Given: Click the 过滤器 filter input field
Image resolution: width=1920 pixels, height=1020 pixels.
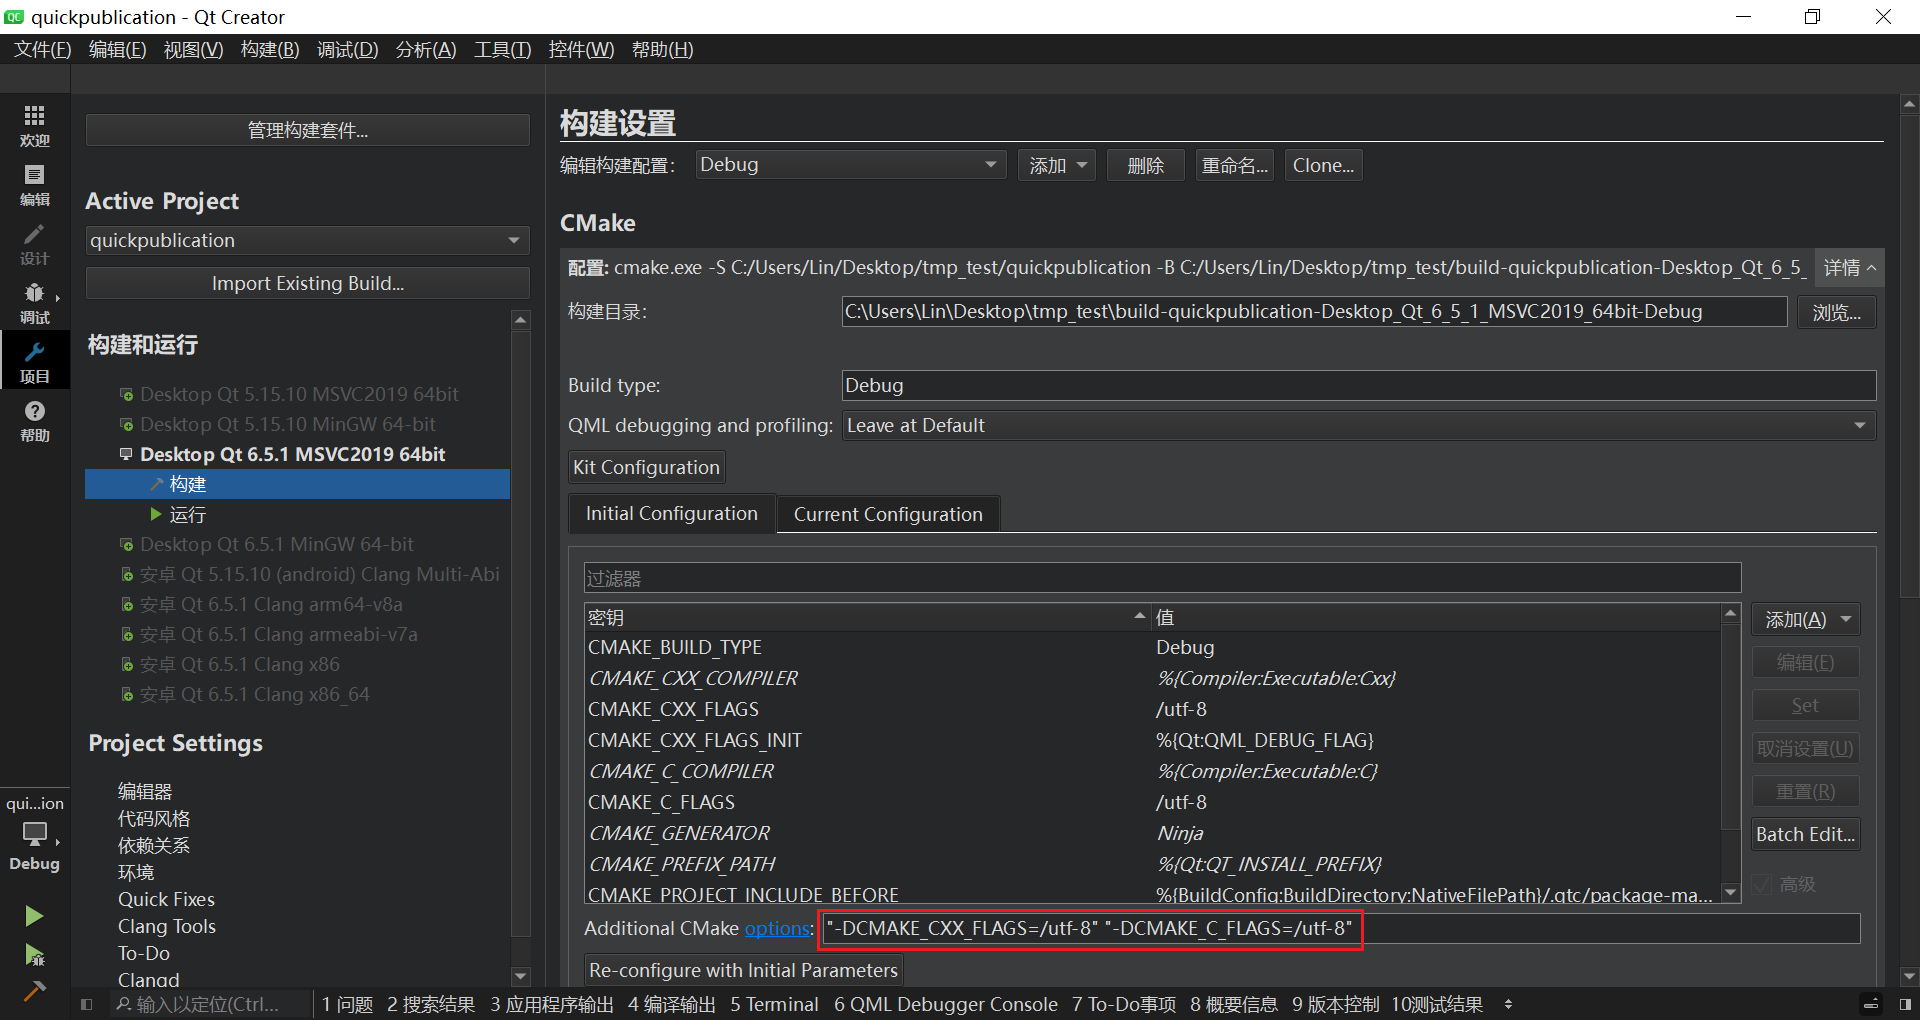Looking at the screenshot, I should (1162, 578).
